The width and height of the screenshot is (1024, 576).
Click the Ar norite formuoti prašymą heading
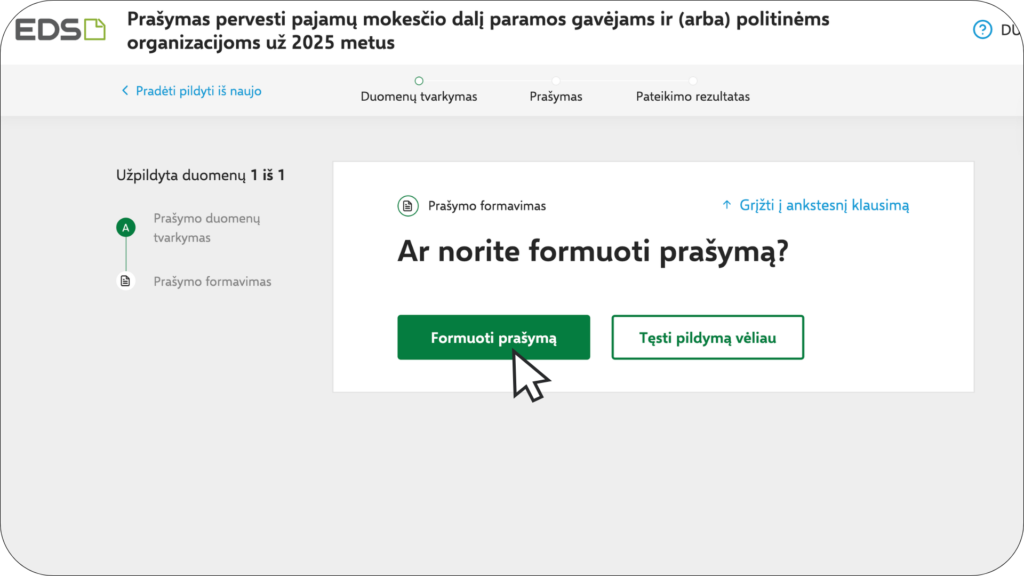(593, 252)
